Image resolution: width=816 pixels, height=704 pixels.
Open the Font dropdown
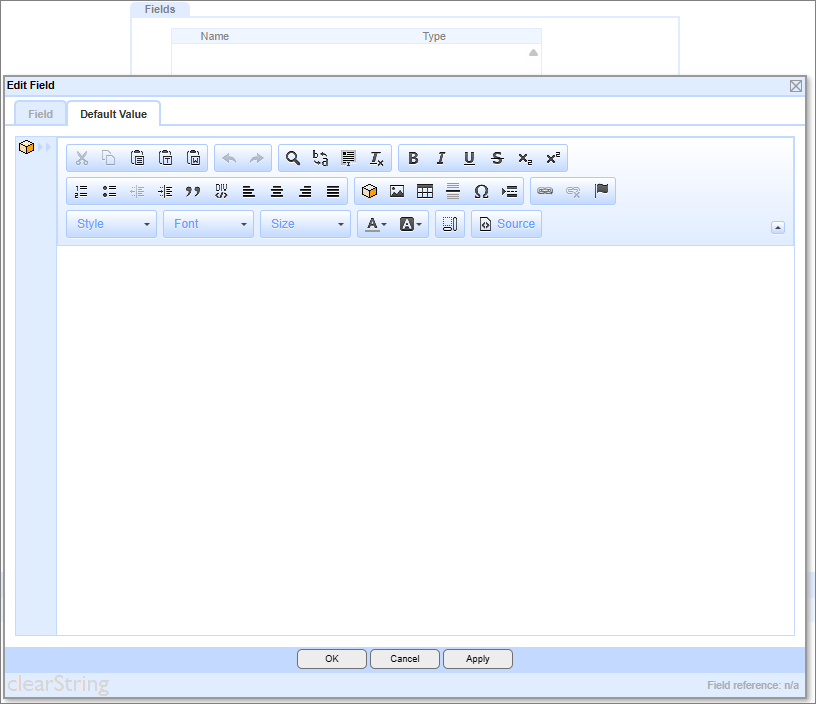point(209,224)
